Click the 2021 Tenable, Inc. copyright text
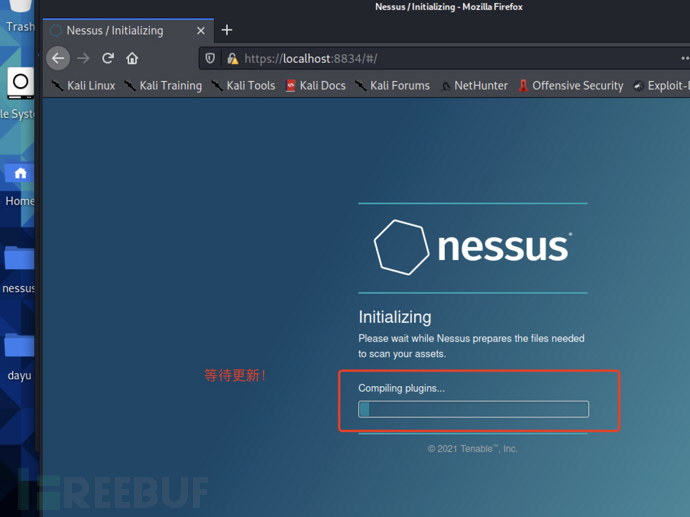The image size is (690, 517). pos(473,449)
